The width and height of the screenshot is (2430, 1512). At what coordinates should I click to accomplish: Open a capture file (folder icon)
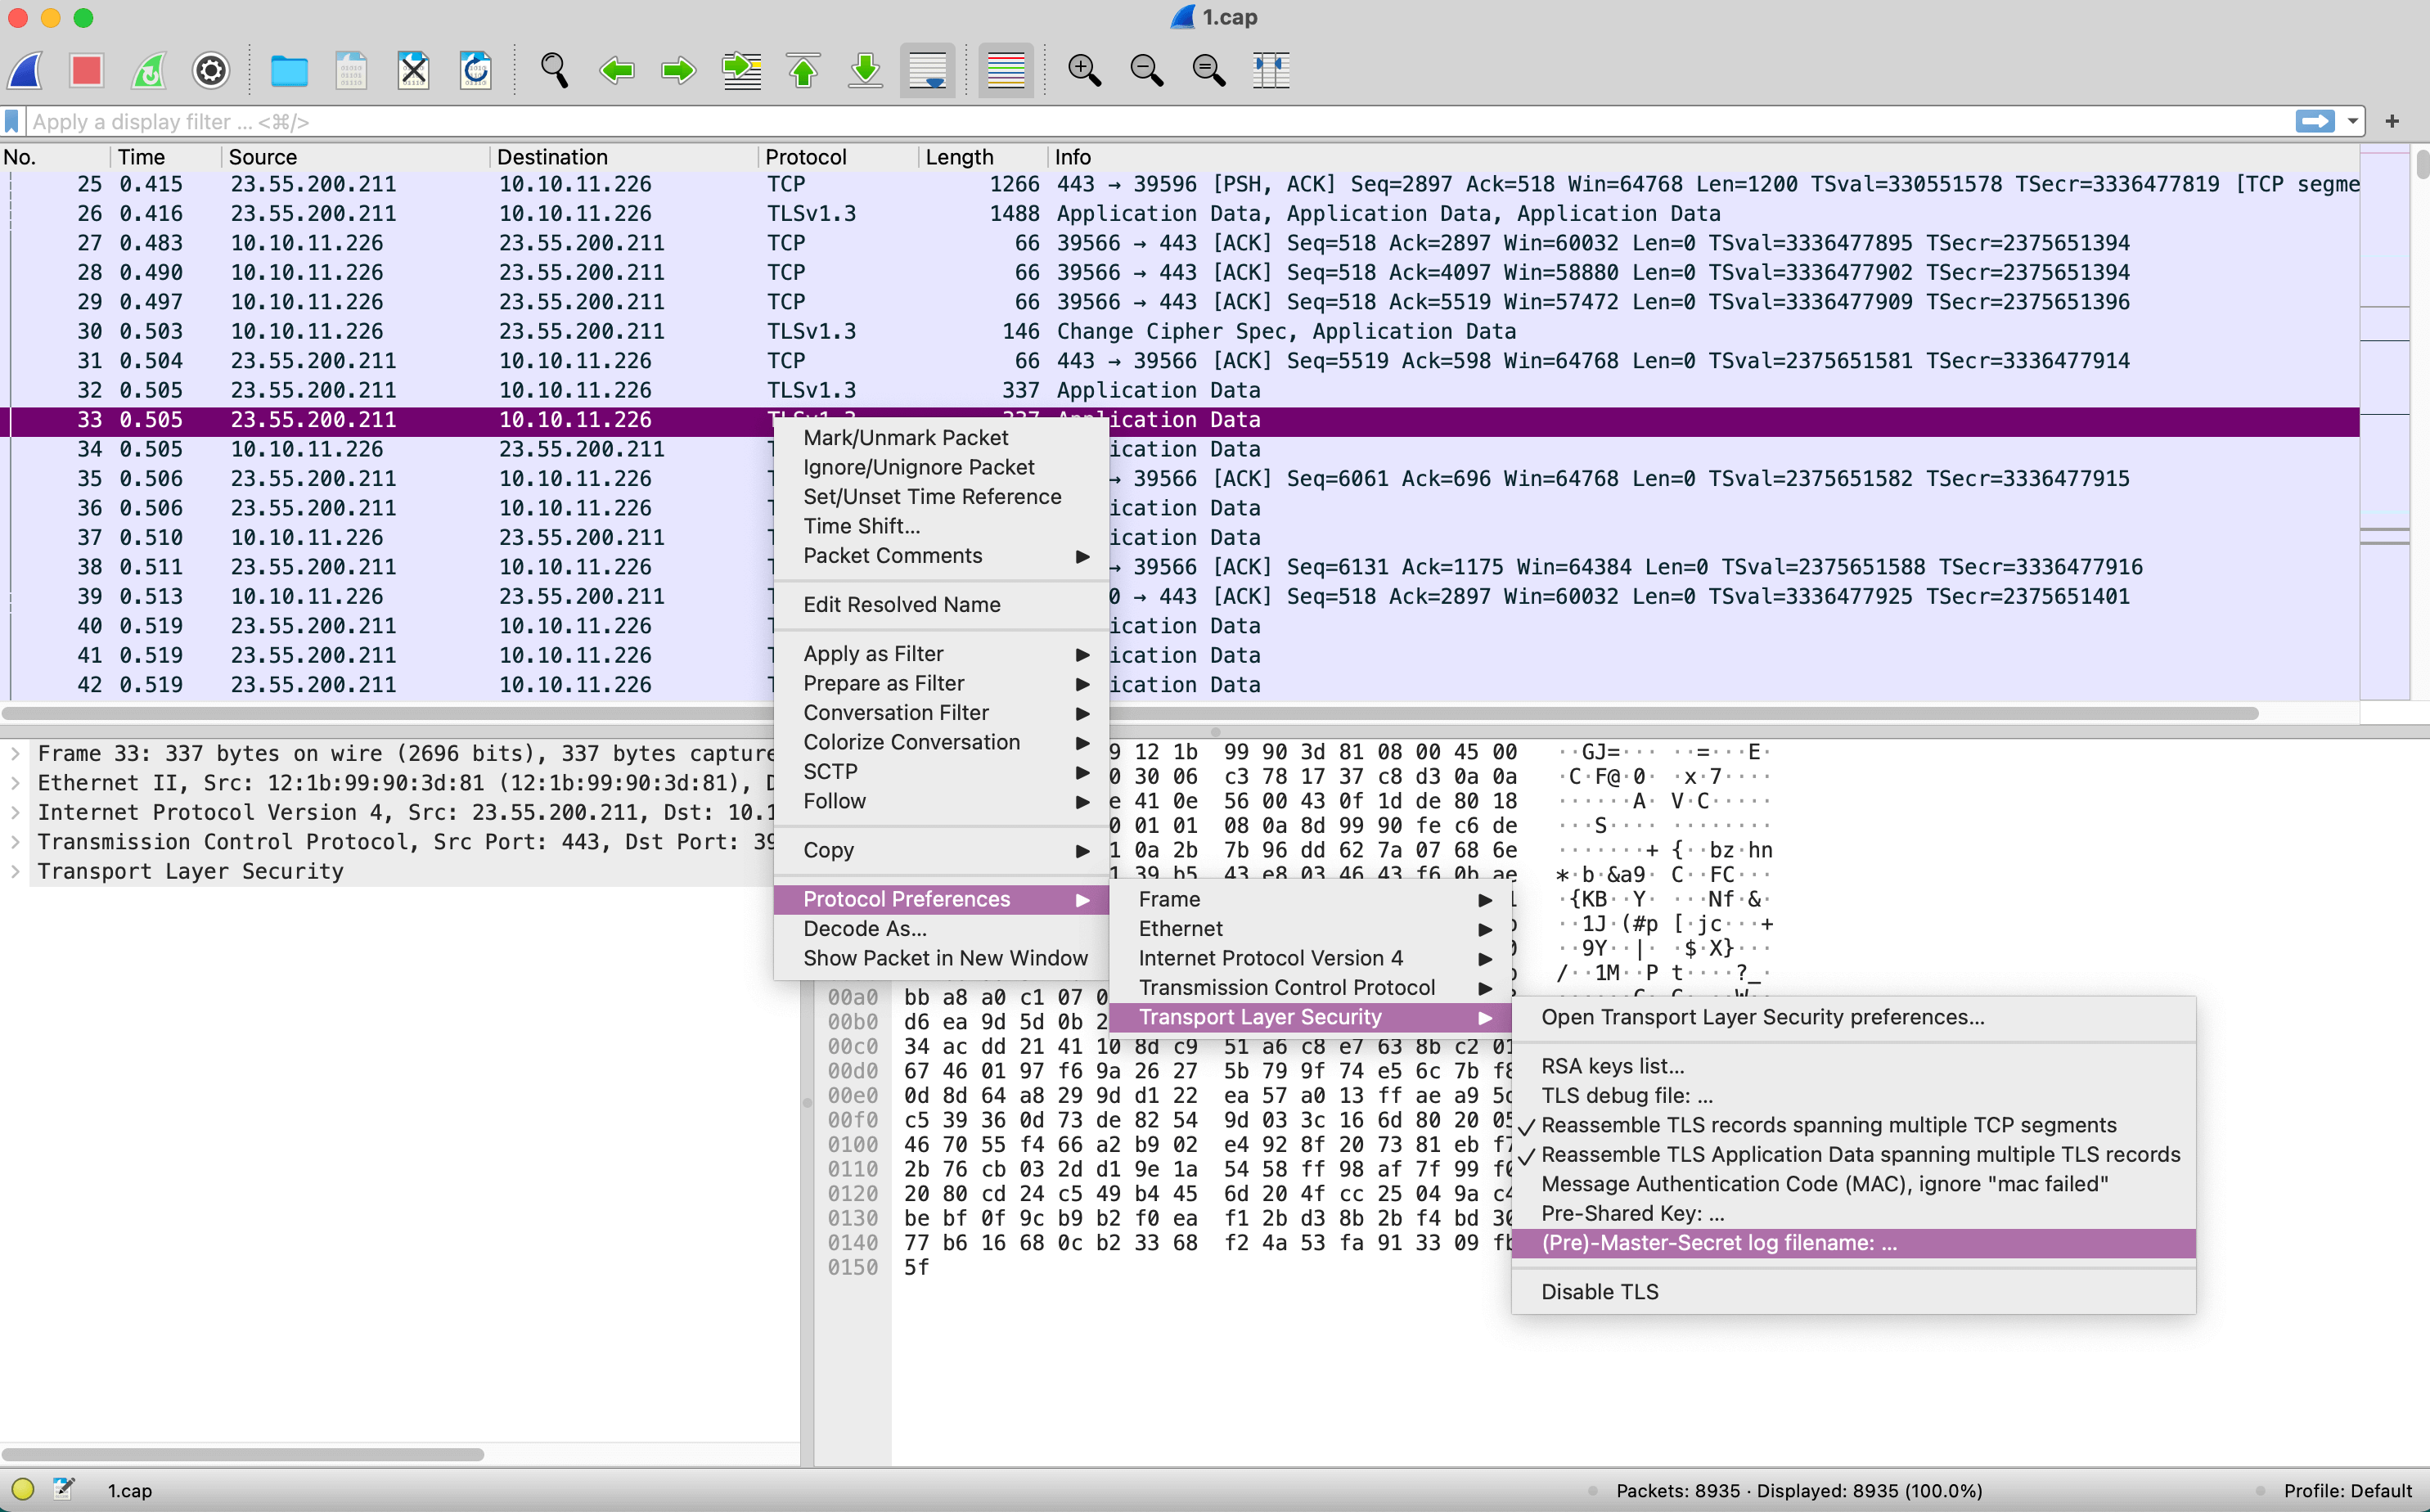[289, 71]
